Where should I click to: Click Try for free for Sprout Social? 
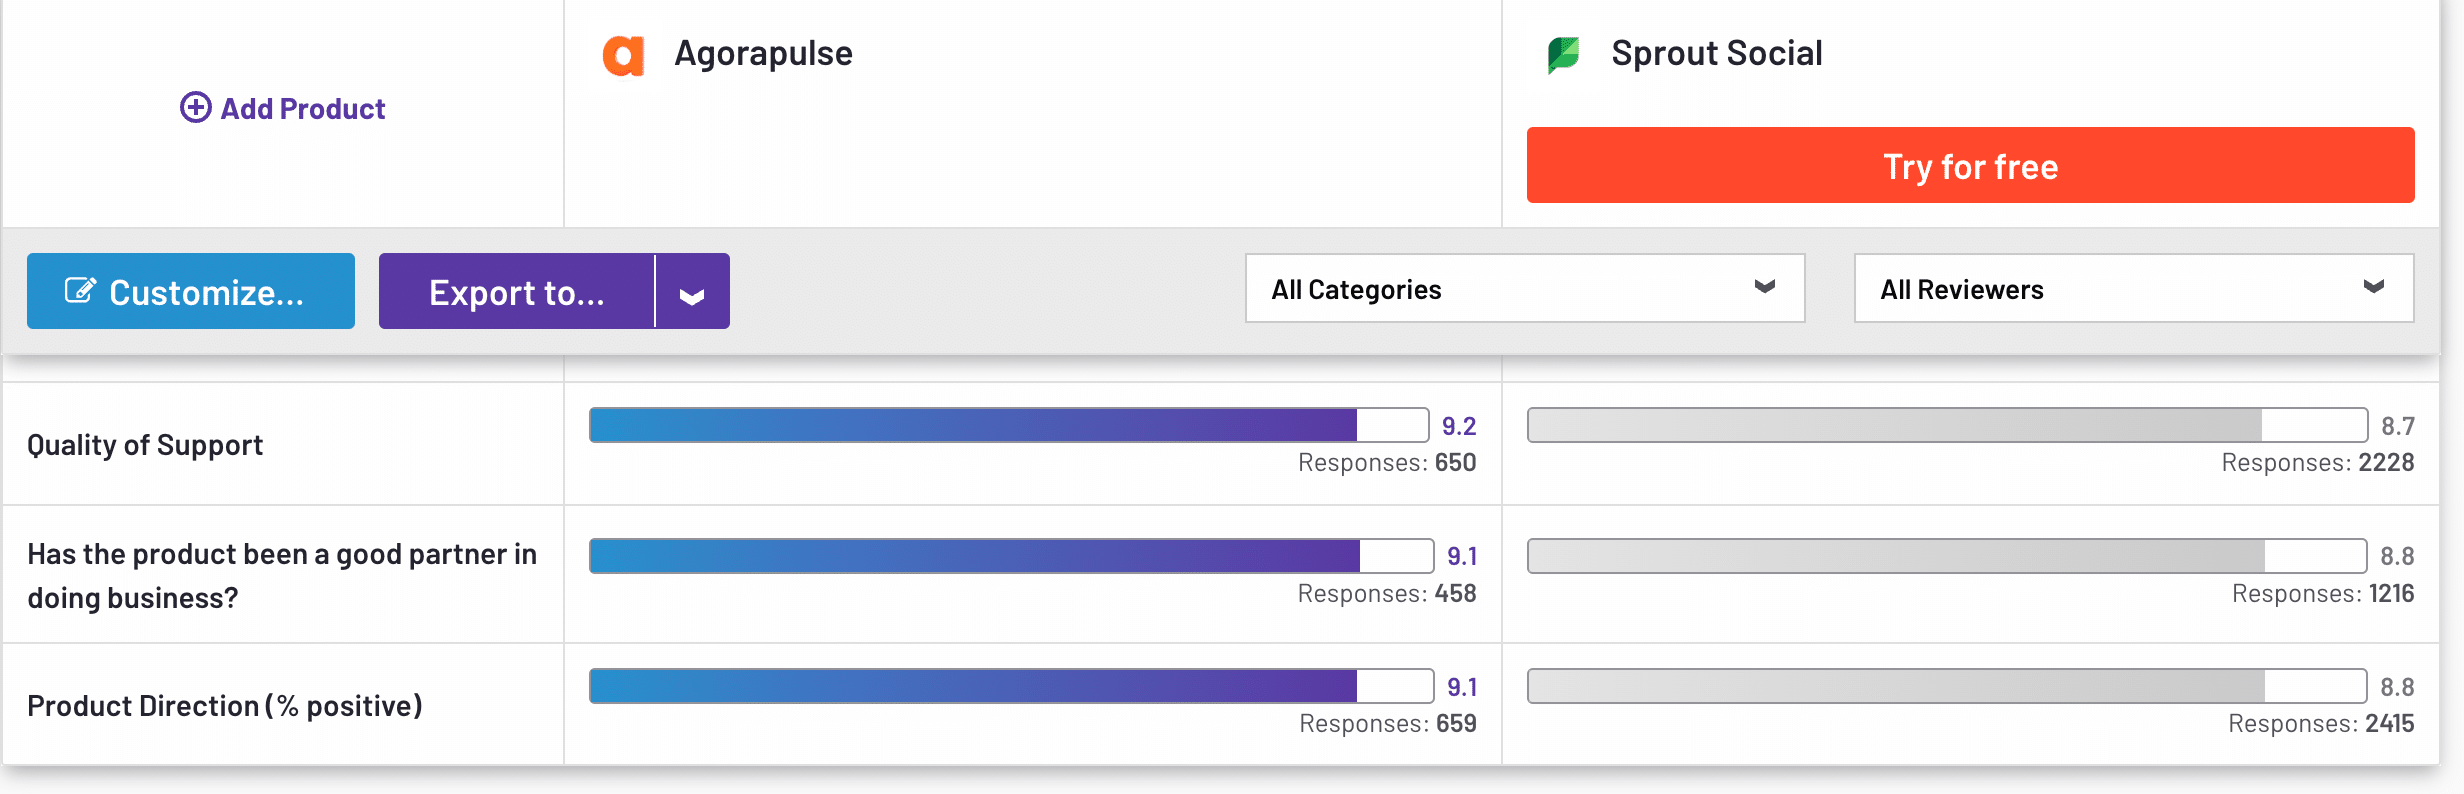point(1968,165)
